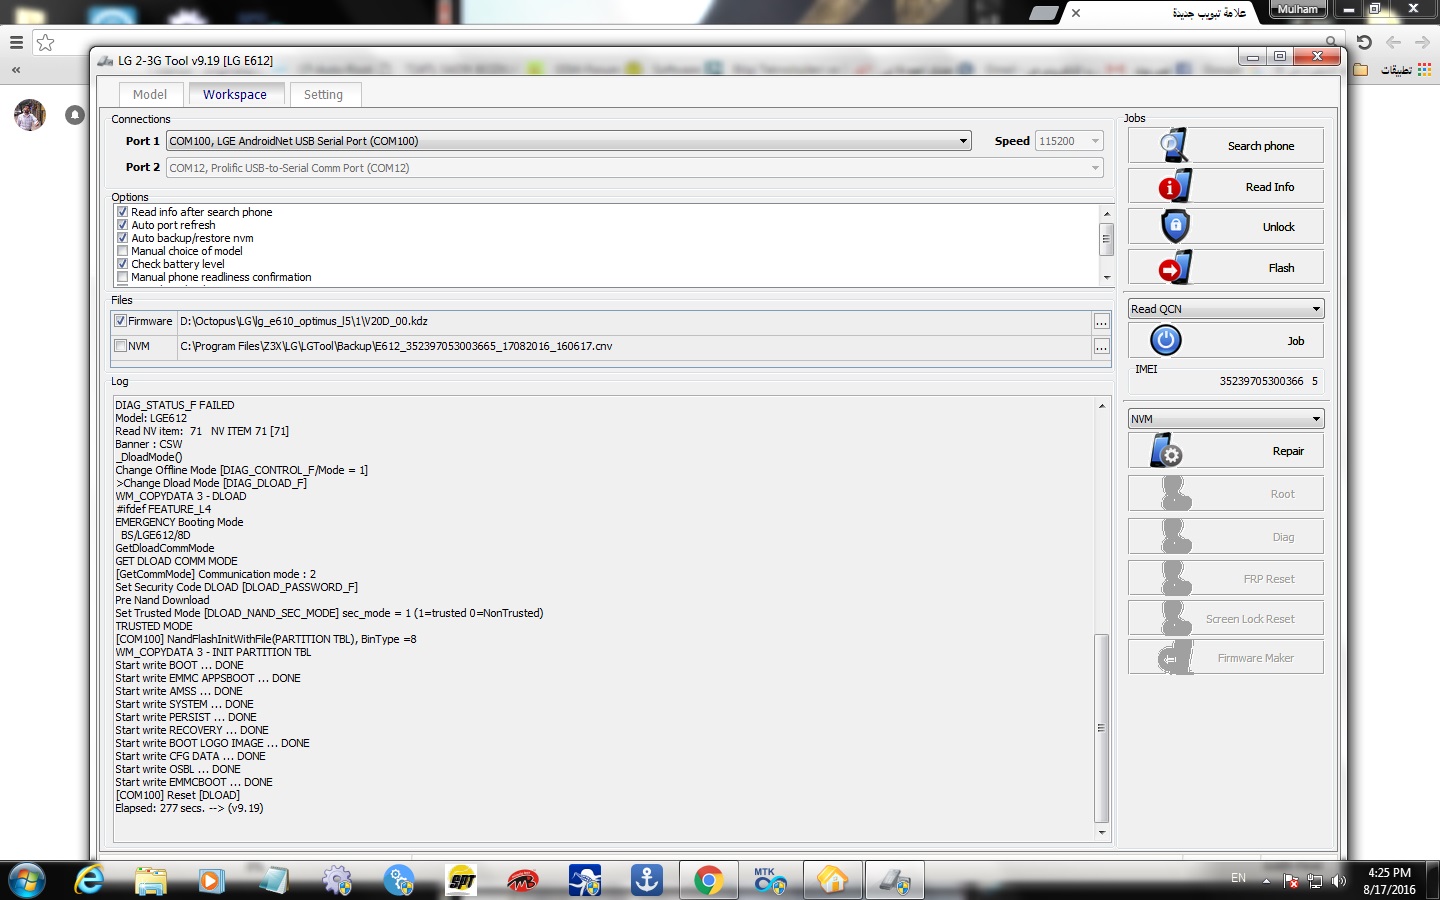
Task: Click the Job power icon
Action: coord(1165,341)
